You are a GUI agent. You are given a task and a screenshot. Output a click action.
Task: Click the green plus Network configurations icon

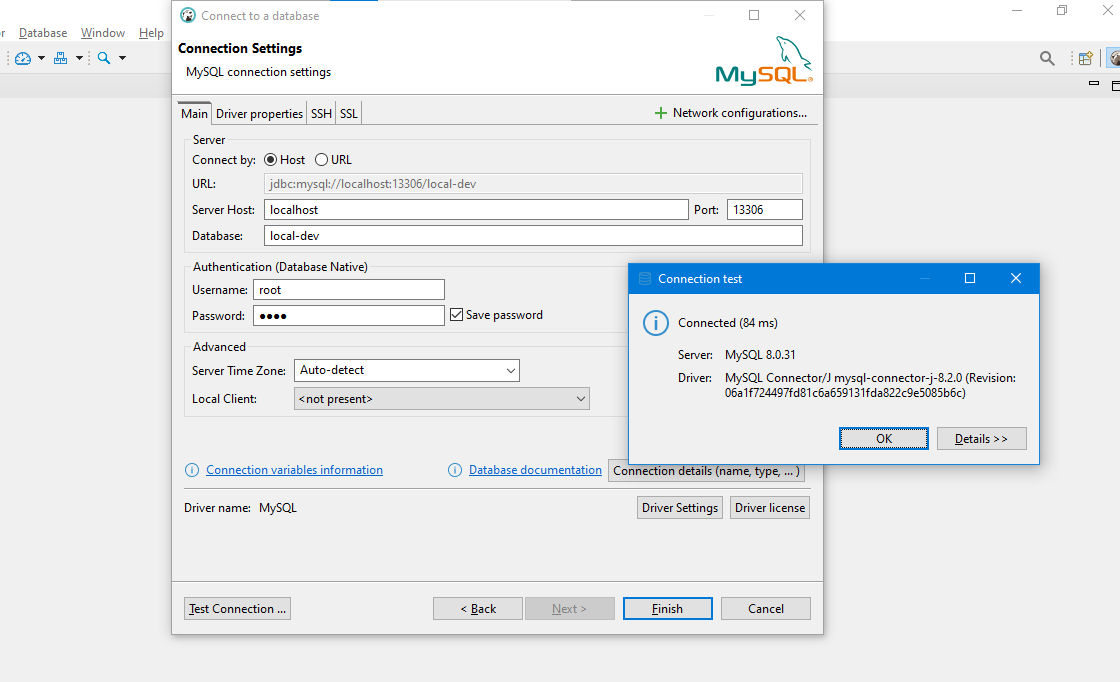pyautogui.click(x=661, y=113)
